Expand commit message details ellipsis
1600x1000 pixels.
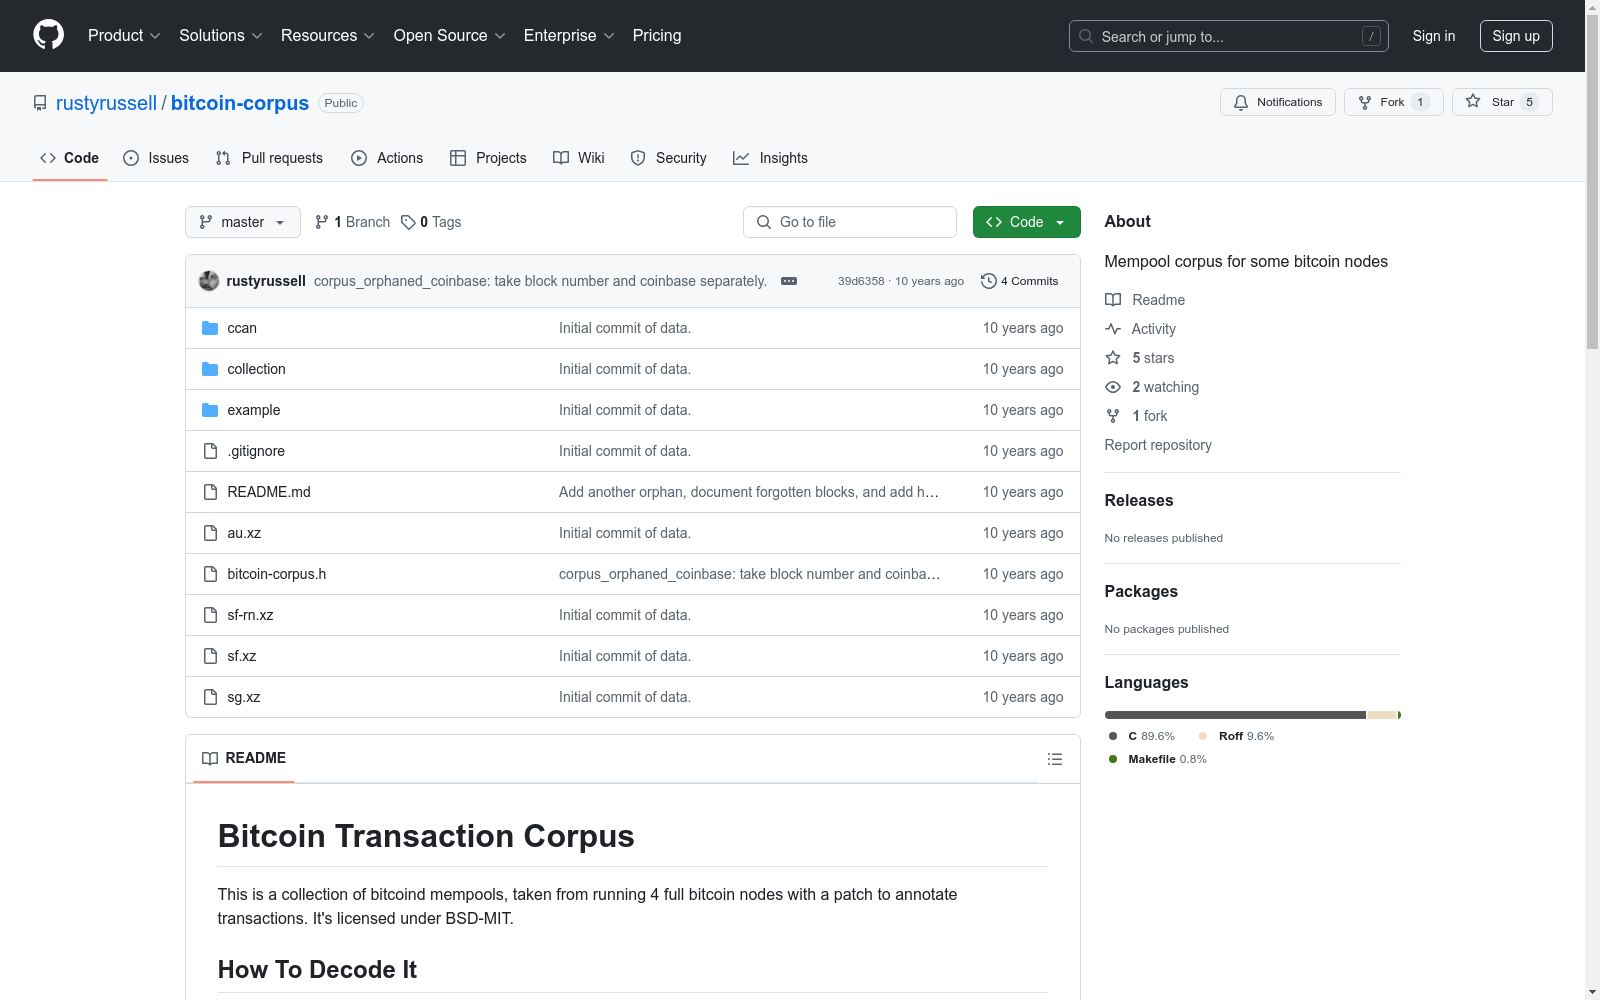[x=789, y=281]
